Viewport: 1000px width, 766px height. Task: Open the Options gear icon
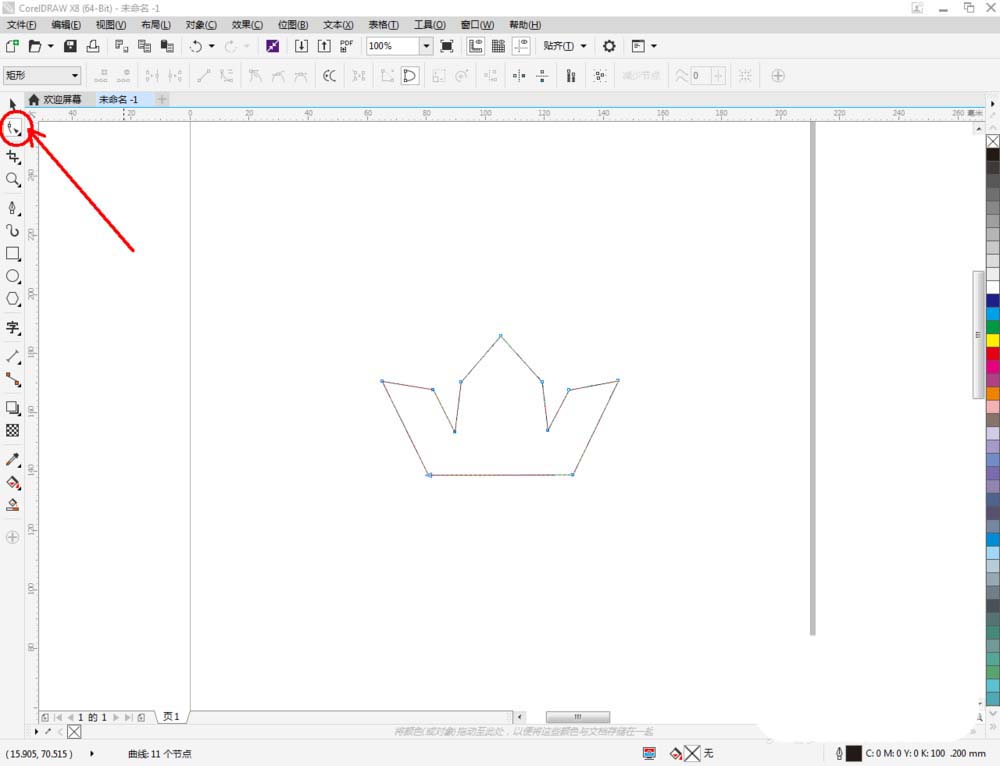click(x=609, y=46)
